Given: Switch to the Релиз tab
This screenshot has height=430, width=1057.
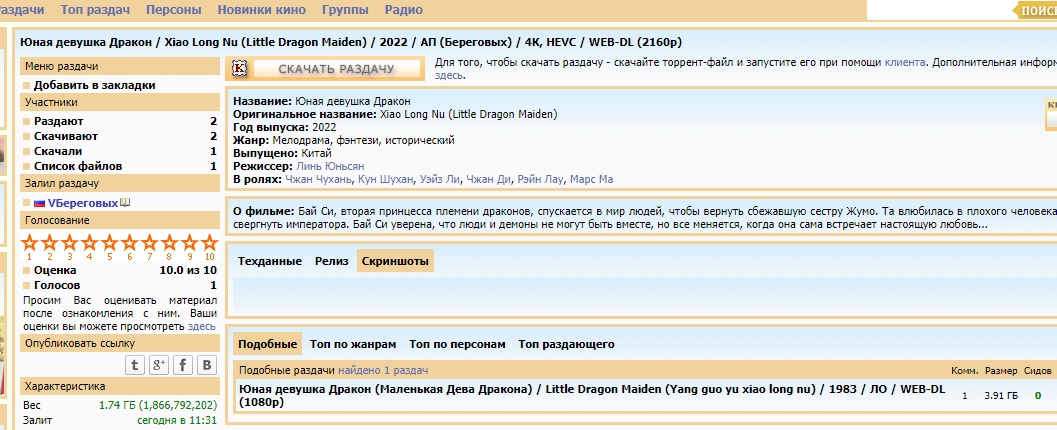Looking at the screenshot, I should point(332,261).
